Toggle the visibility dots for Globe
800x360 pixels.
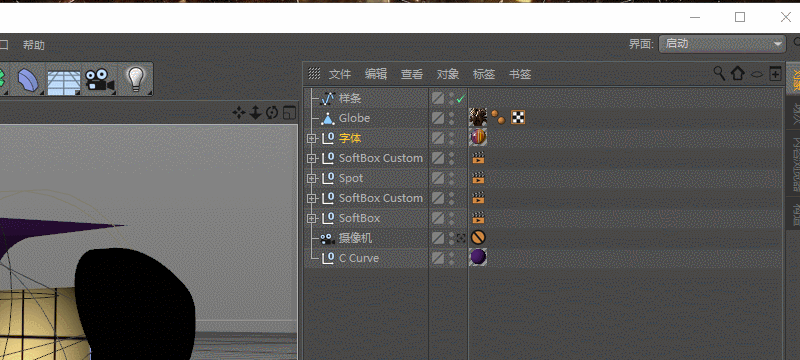tap(451, 118)
